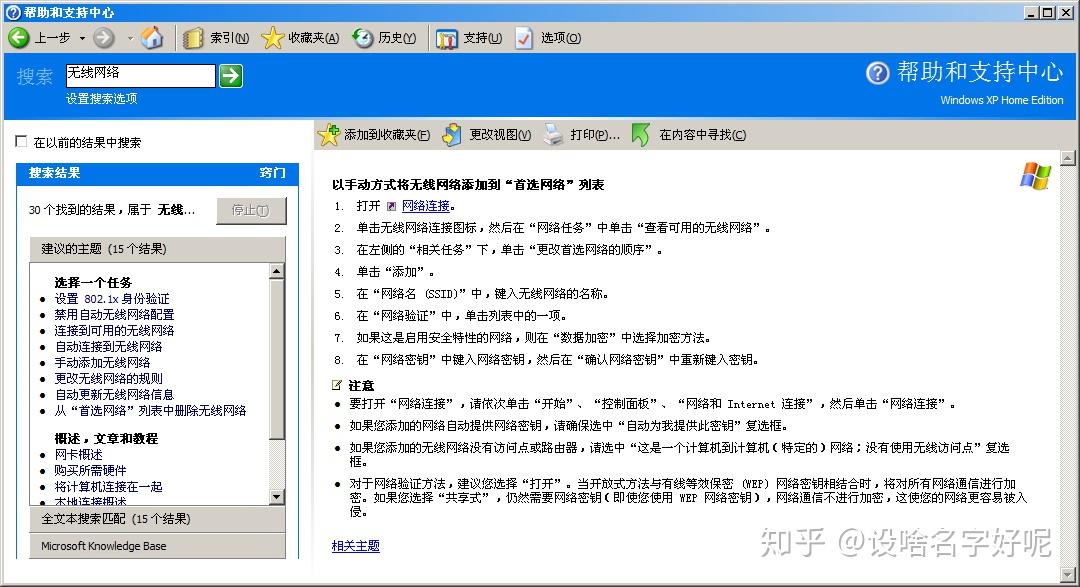Viewport: 1080px width, 587px height.
Task: Open the 索引 (Index) panel
Action: [210, 38]
